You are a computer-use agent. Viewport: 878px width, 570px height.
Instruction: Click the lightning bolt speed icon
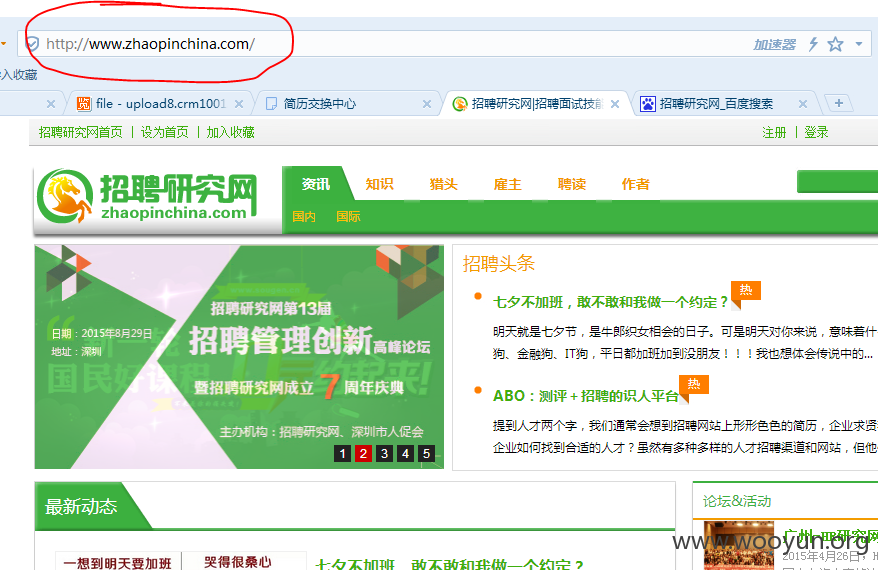coord(813,44)
